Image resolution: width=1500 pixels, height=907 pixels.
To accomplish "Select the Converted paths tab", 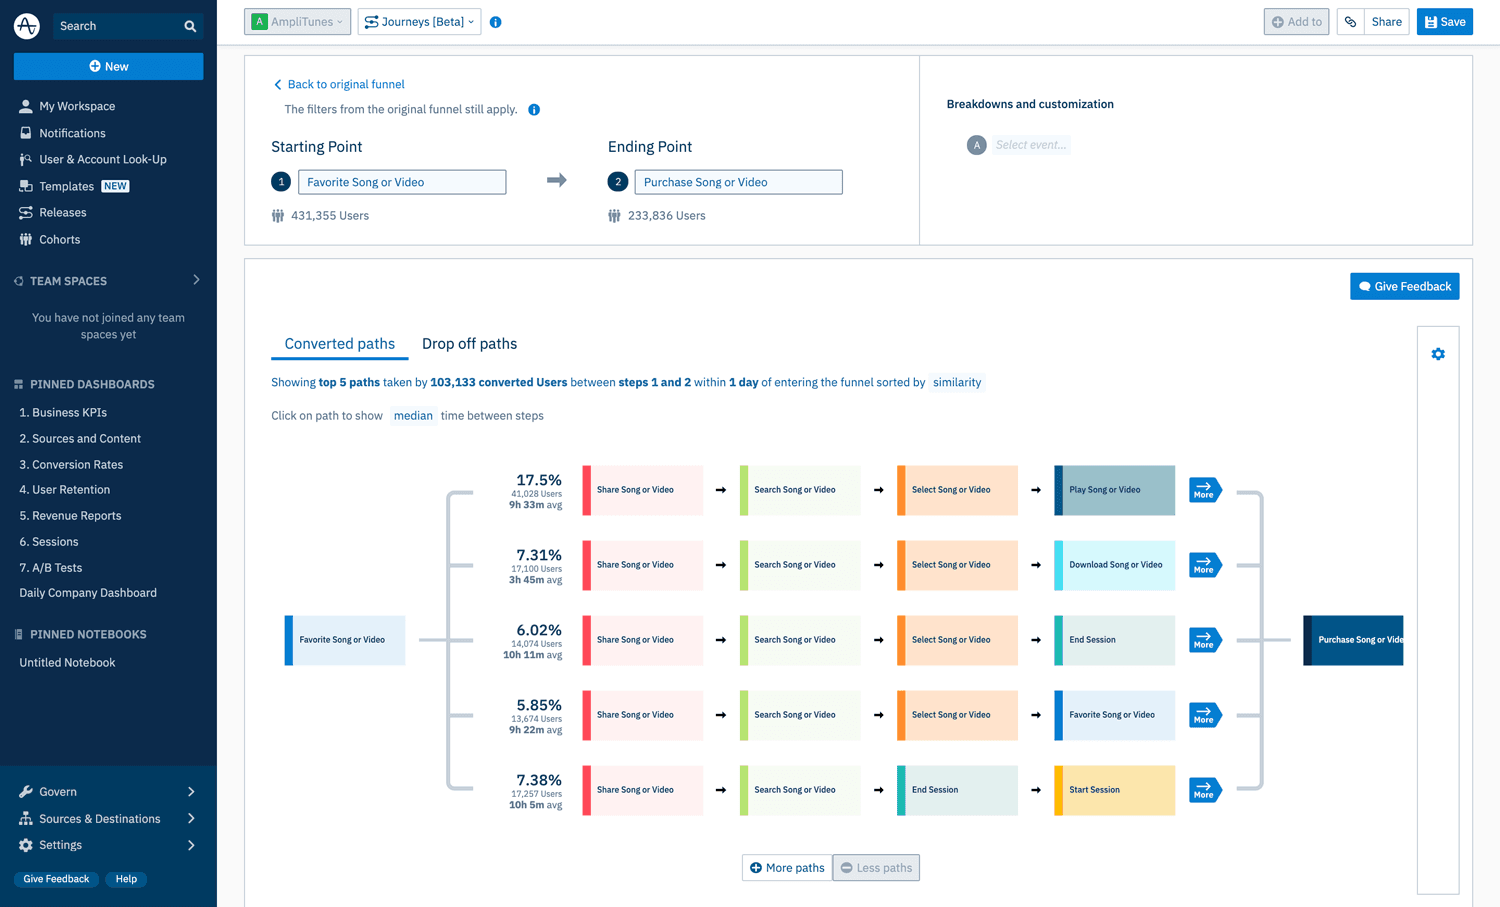I will coord(339,343).
